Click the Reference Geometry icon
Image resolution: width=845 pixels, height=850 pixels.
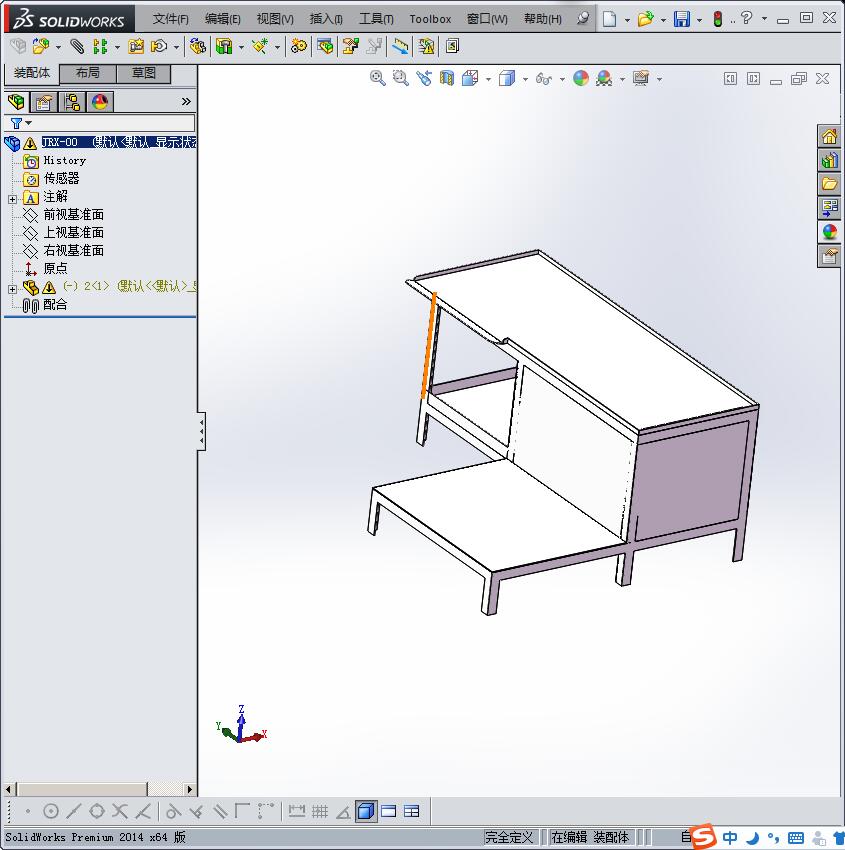[x=260, y=47]
